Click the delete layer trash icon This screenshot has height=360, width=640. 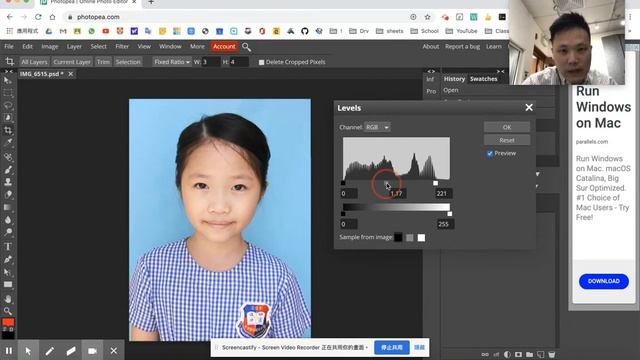click(551, 354)
